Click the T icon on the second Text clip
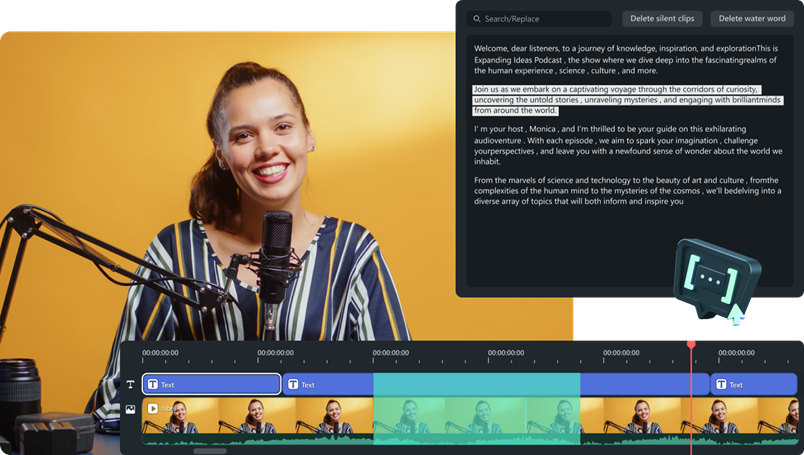This screenshot has width=804, height=455. (293, 384)
